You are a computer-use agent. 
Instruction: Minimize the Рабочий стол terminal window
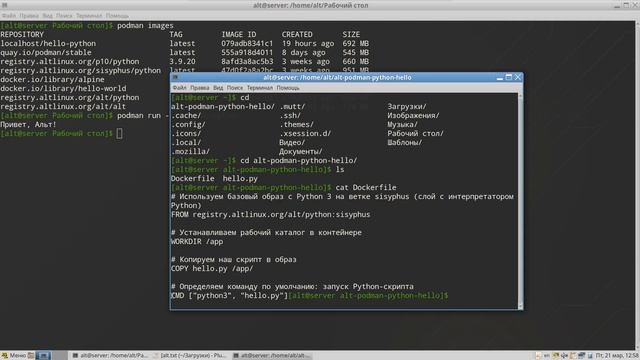(x=617, y=5)
